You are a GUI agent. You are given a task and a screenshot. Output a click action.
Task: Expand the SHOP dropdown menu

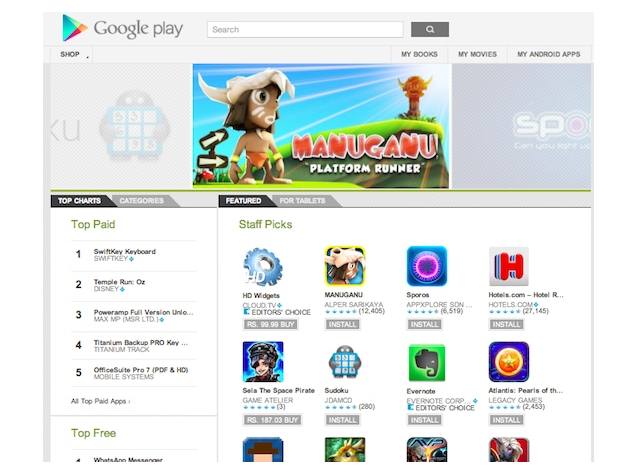72,54
